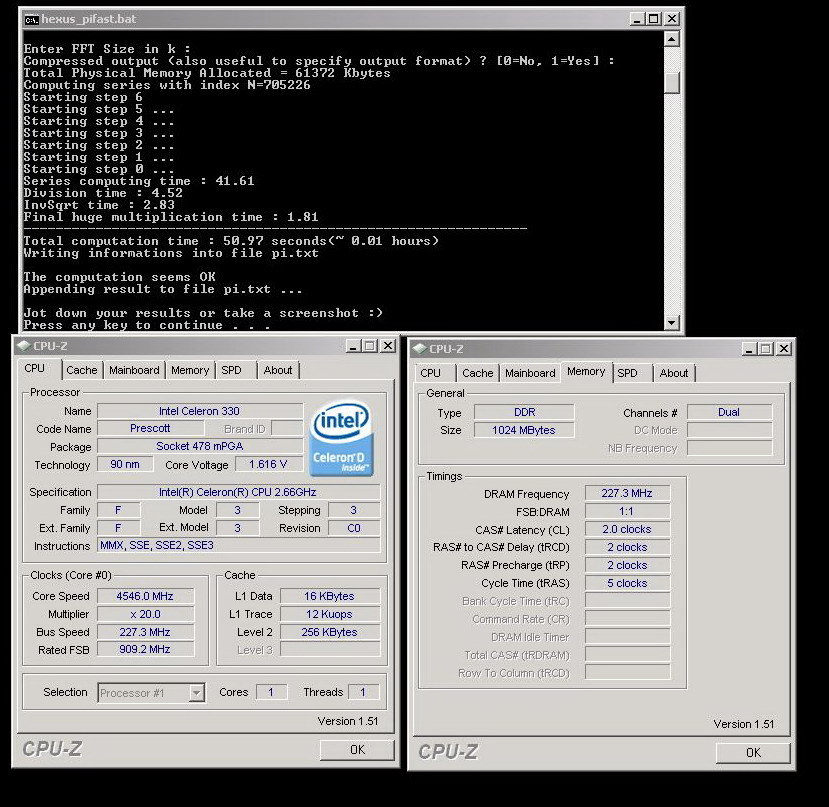Switch to Memory tab in left CPU-Z window
Viewport: 829px width, 807px height.
(190, 370)
